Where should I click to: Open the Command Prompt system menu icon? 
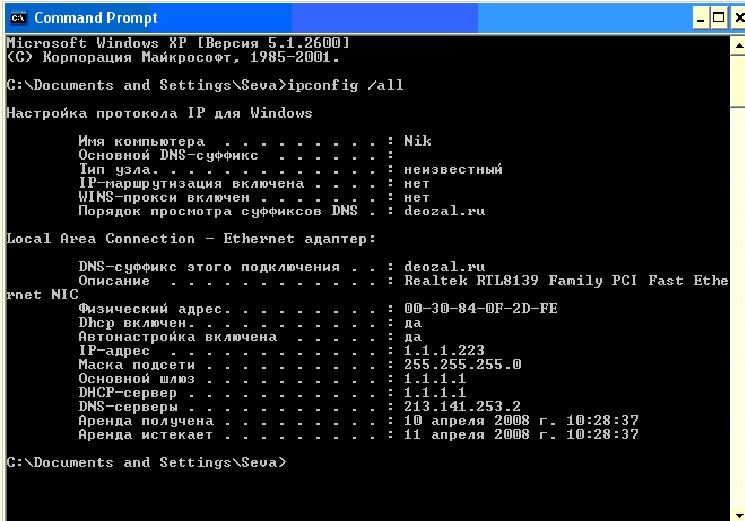tap(19, 18)
